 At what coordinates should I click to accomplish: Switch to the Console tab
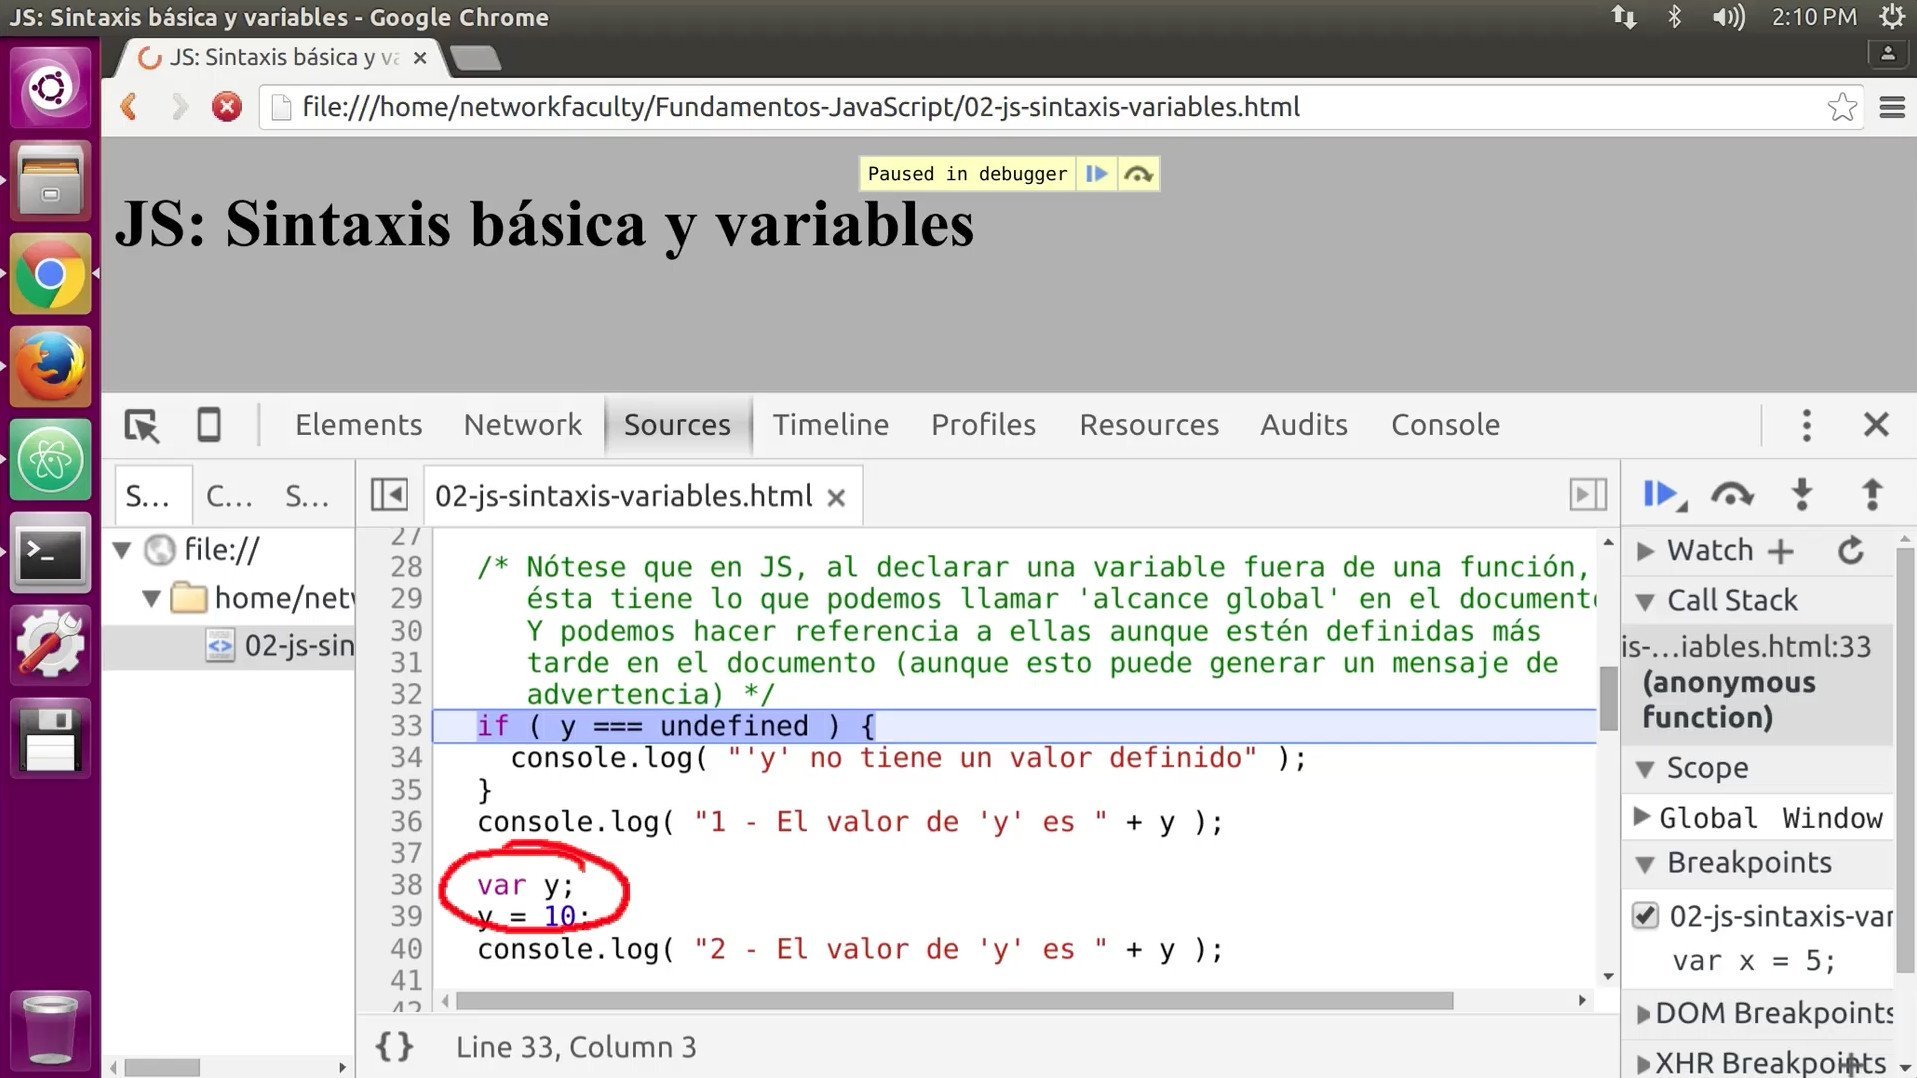[x=1445, y=425]
